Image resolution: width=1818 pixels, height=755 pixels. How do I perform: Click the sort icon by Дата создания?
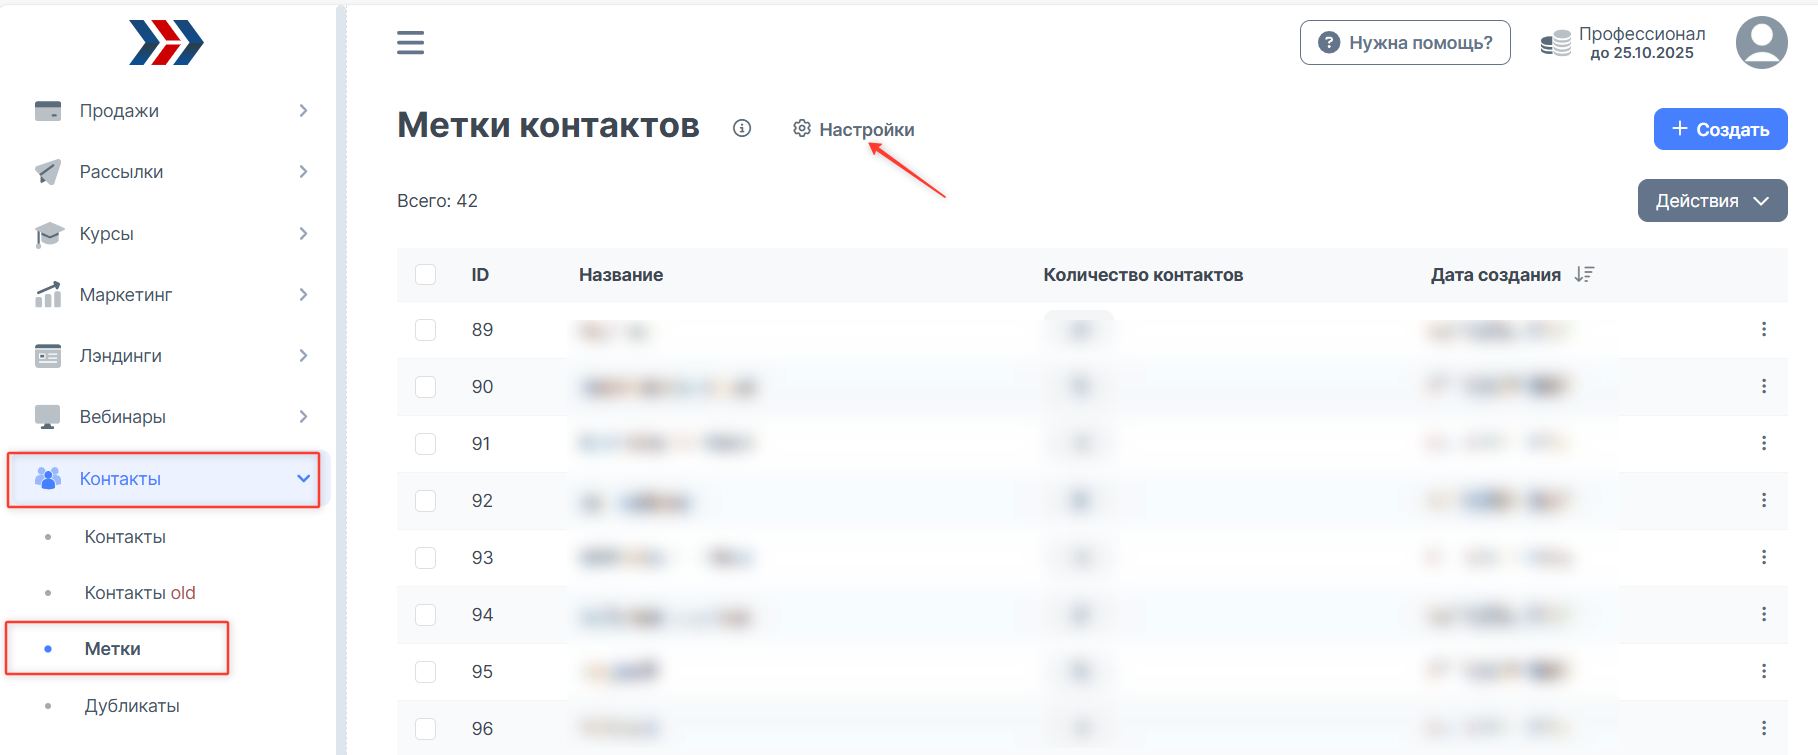tap(1583, 274)
